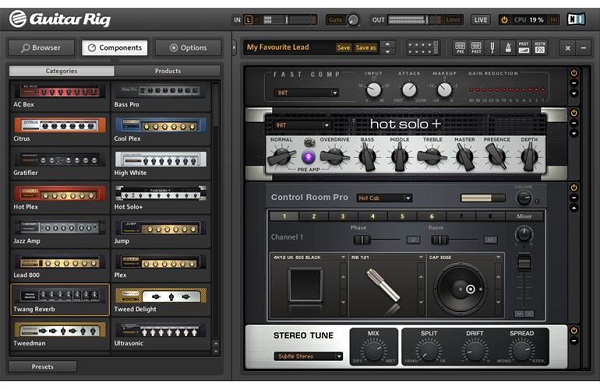Select the Jump amp component
This screenshot has height=389, width=600.
point(161,232)
